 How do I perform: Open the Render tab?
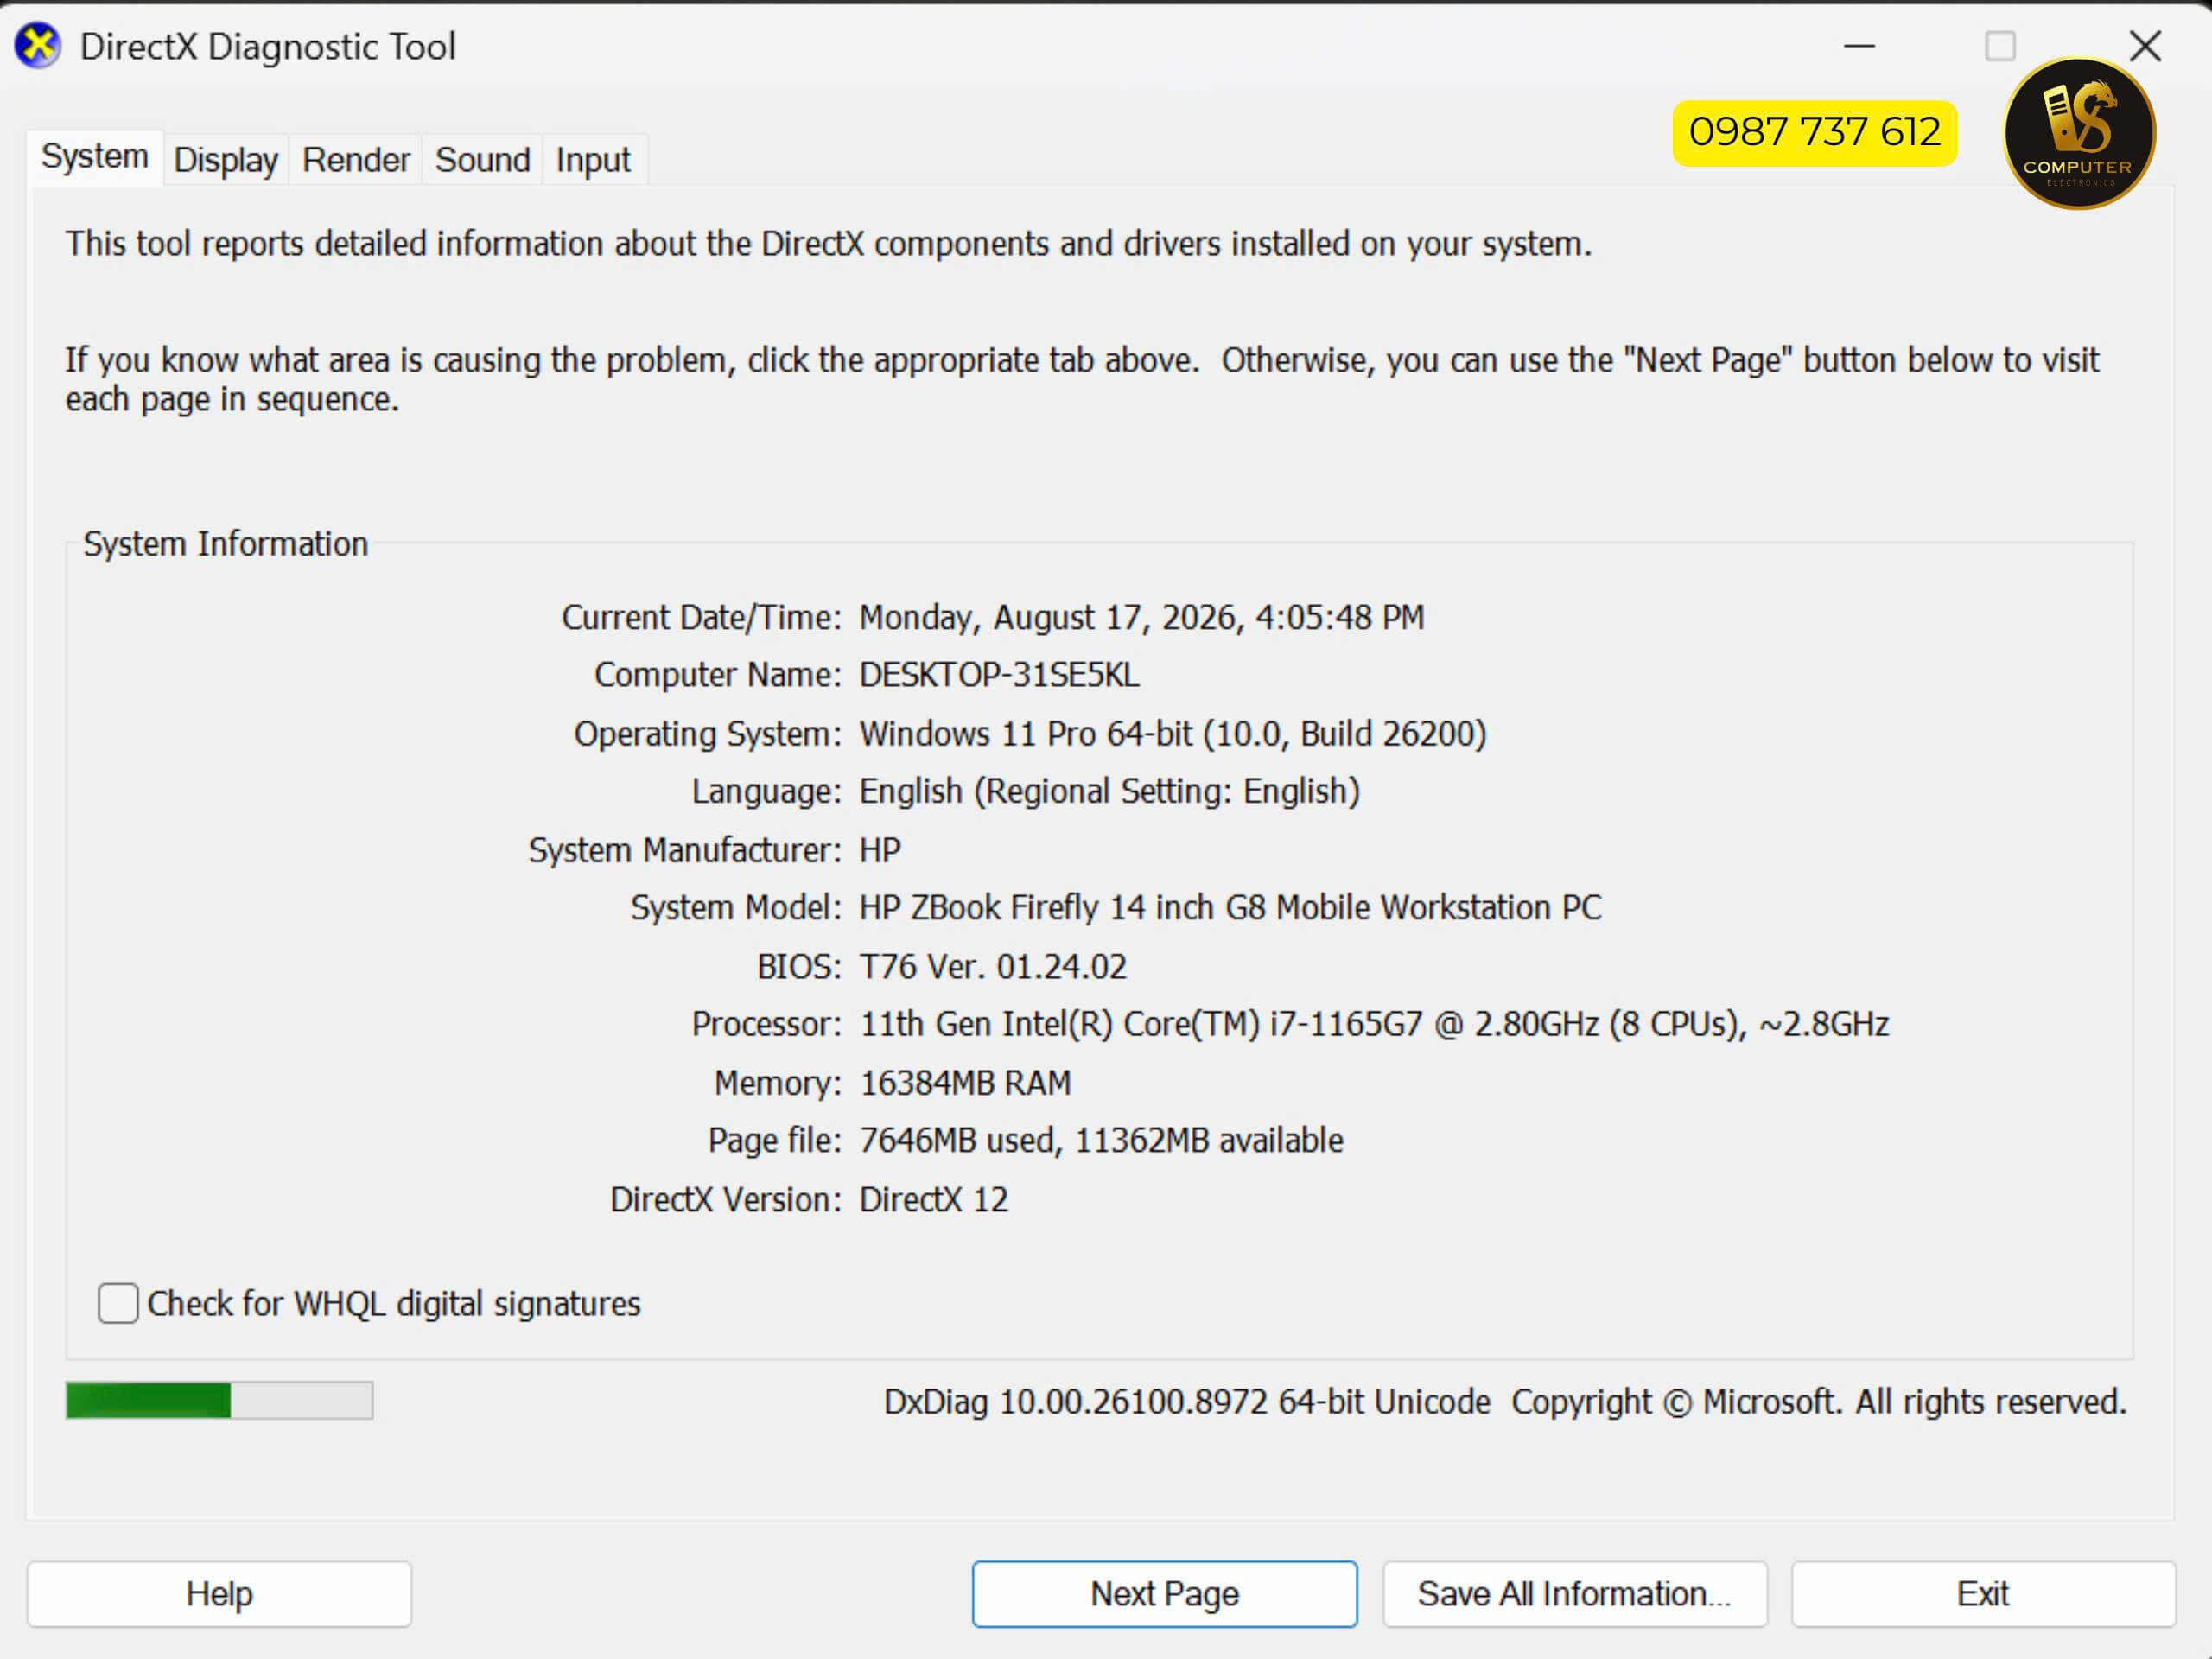coord(356,160)
